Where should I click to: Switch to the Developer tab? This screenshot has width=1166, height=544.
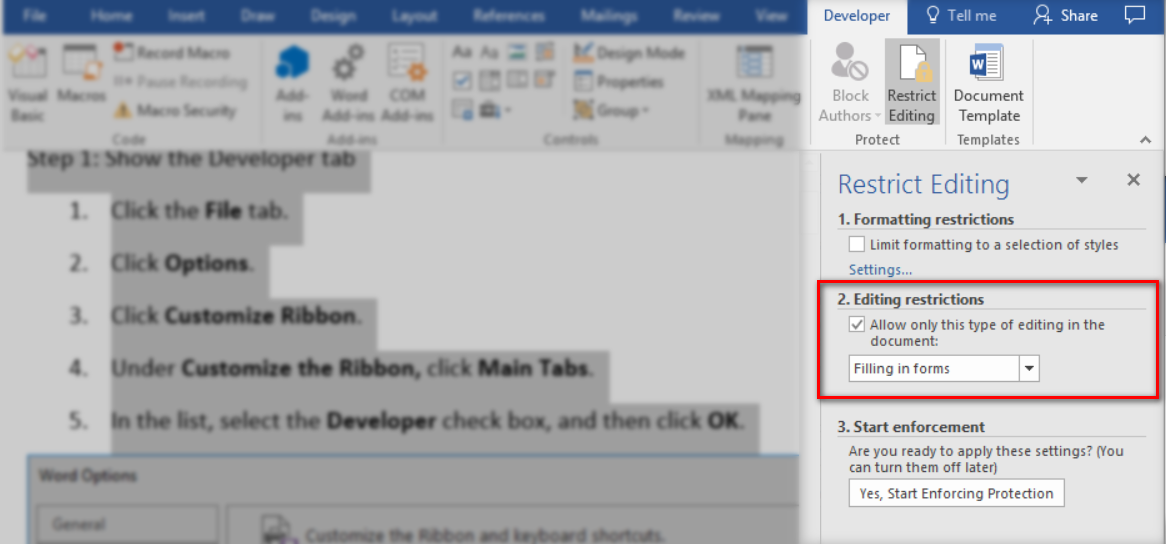[856, 15]
